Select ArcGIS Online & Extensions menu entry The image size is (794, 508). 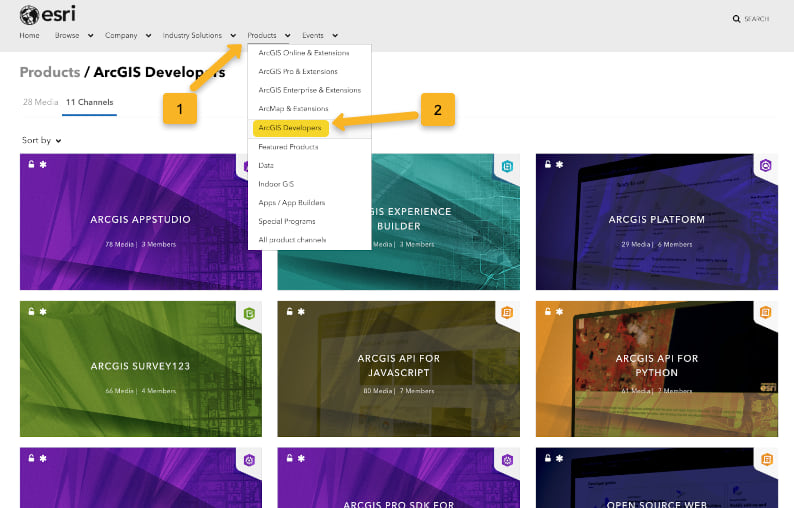[x=309, y=53]
